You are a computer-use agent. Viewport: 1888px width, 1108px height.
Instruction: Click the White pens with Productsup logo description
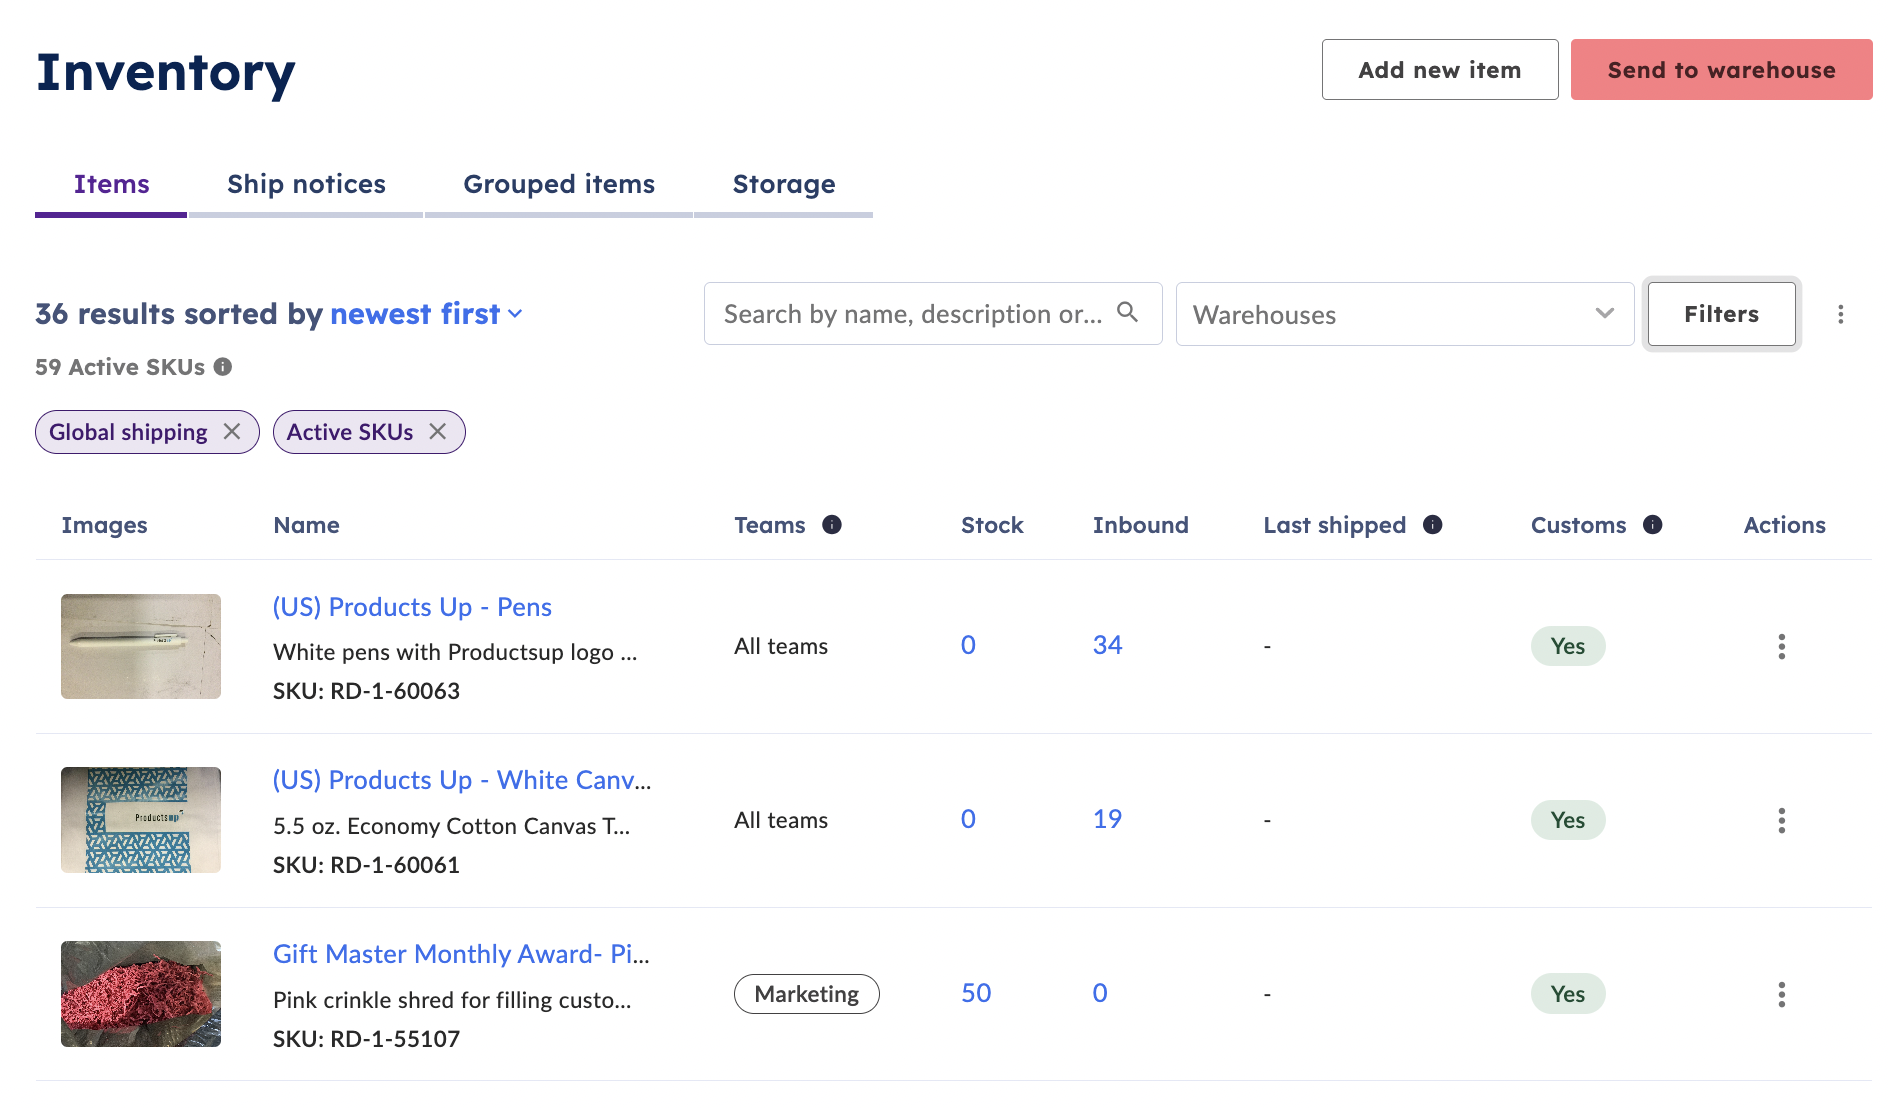pyautogui.click(x=455, y=652)
